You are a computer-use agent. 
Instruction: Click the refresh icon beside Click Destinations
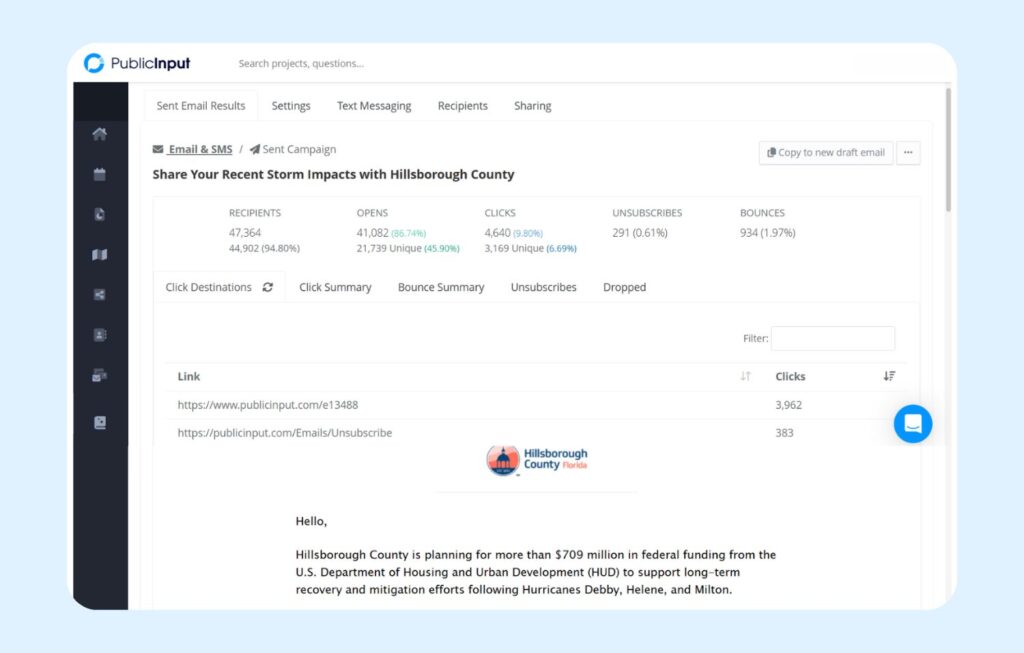(268, 287)
